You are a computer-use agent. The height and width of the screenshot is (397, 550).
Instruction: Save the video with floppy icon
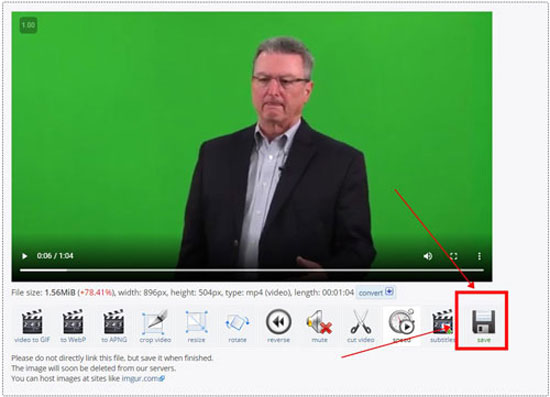pyautogui.click(x=483, y=325)
